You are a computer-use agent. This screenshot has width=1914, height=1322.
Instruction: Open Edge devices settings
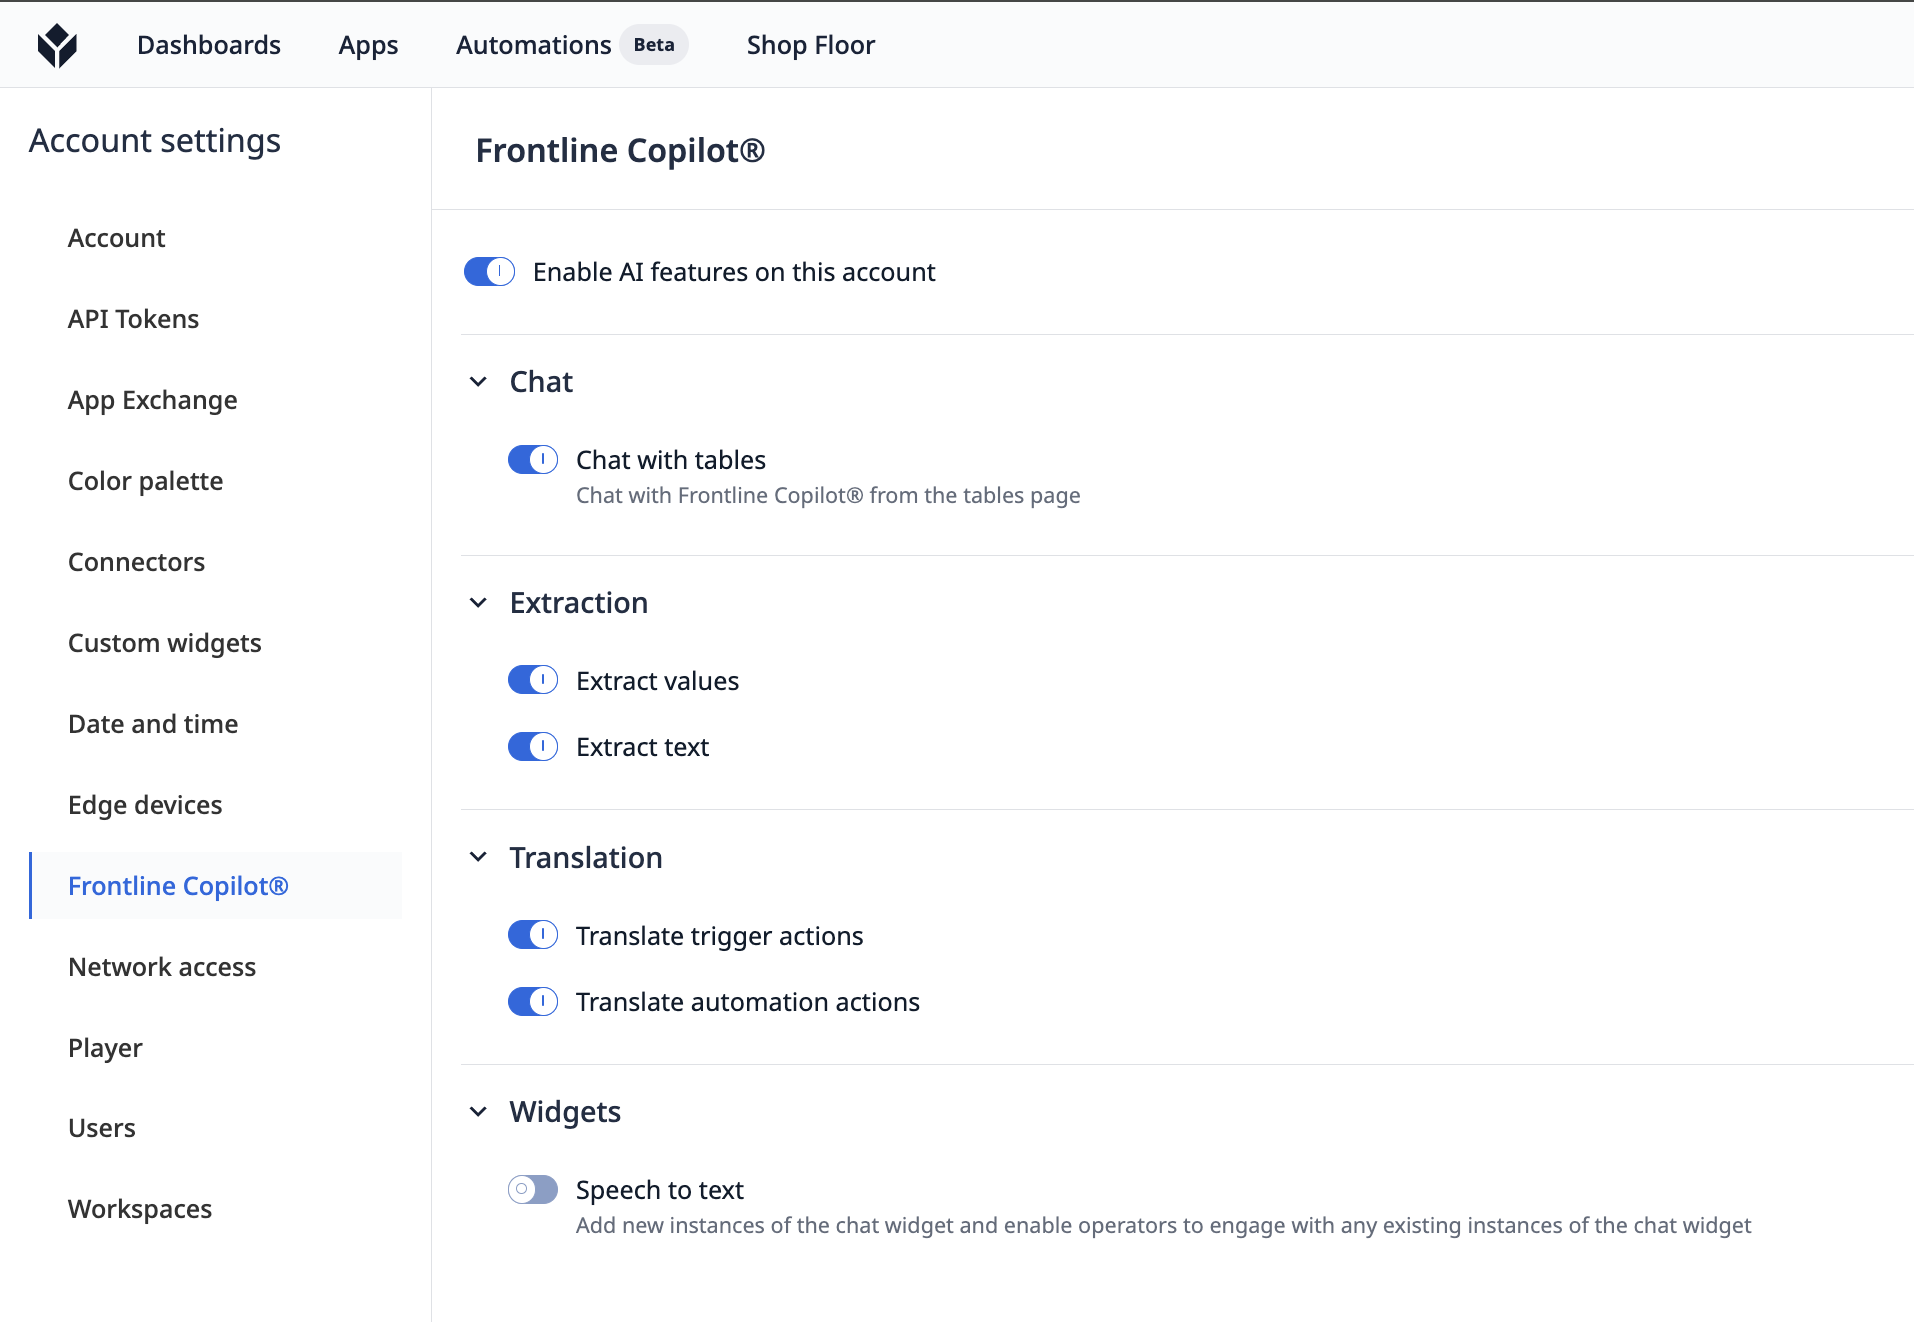pyautogui.click(x=145, y=805)
